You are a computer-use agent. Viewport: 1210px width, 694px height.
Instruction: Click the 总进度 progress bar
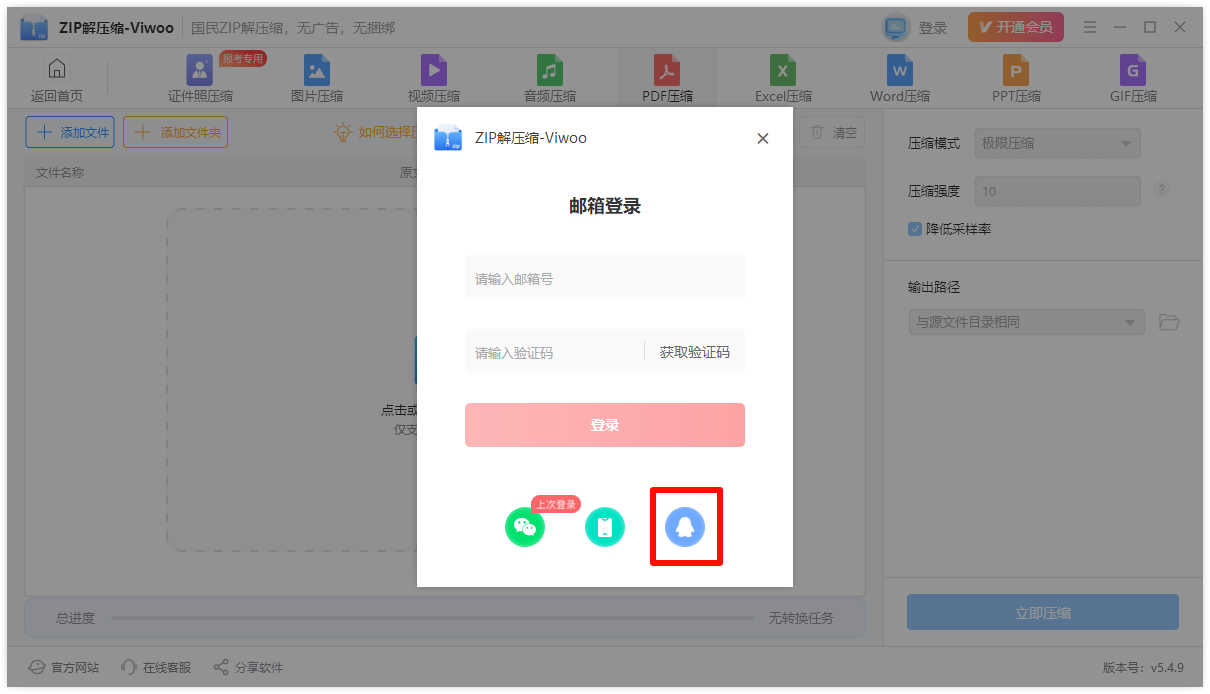coord(433,618)
